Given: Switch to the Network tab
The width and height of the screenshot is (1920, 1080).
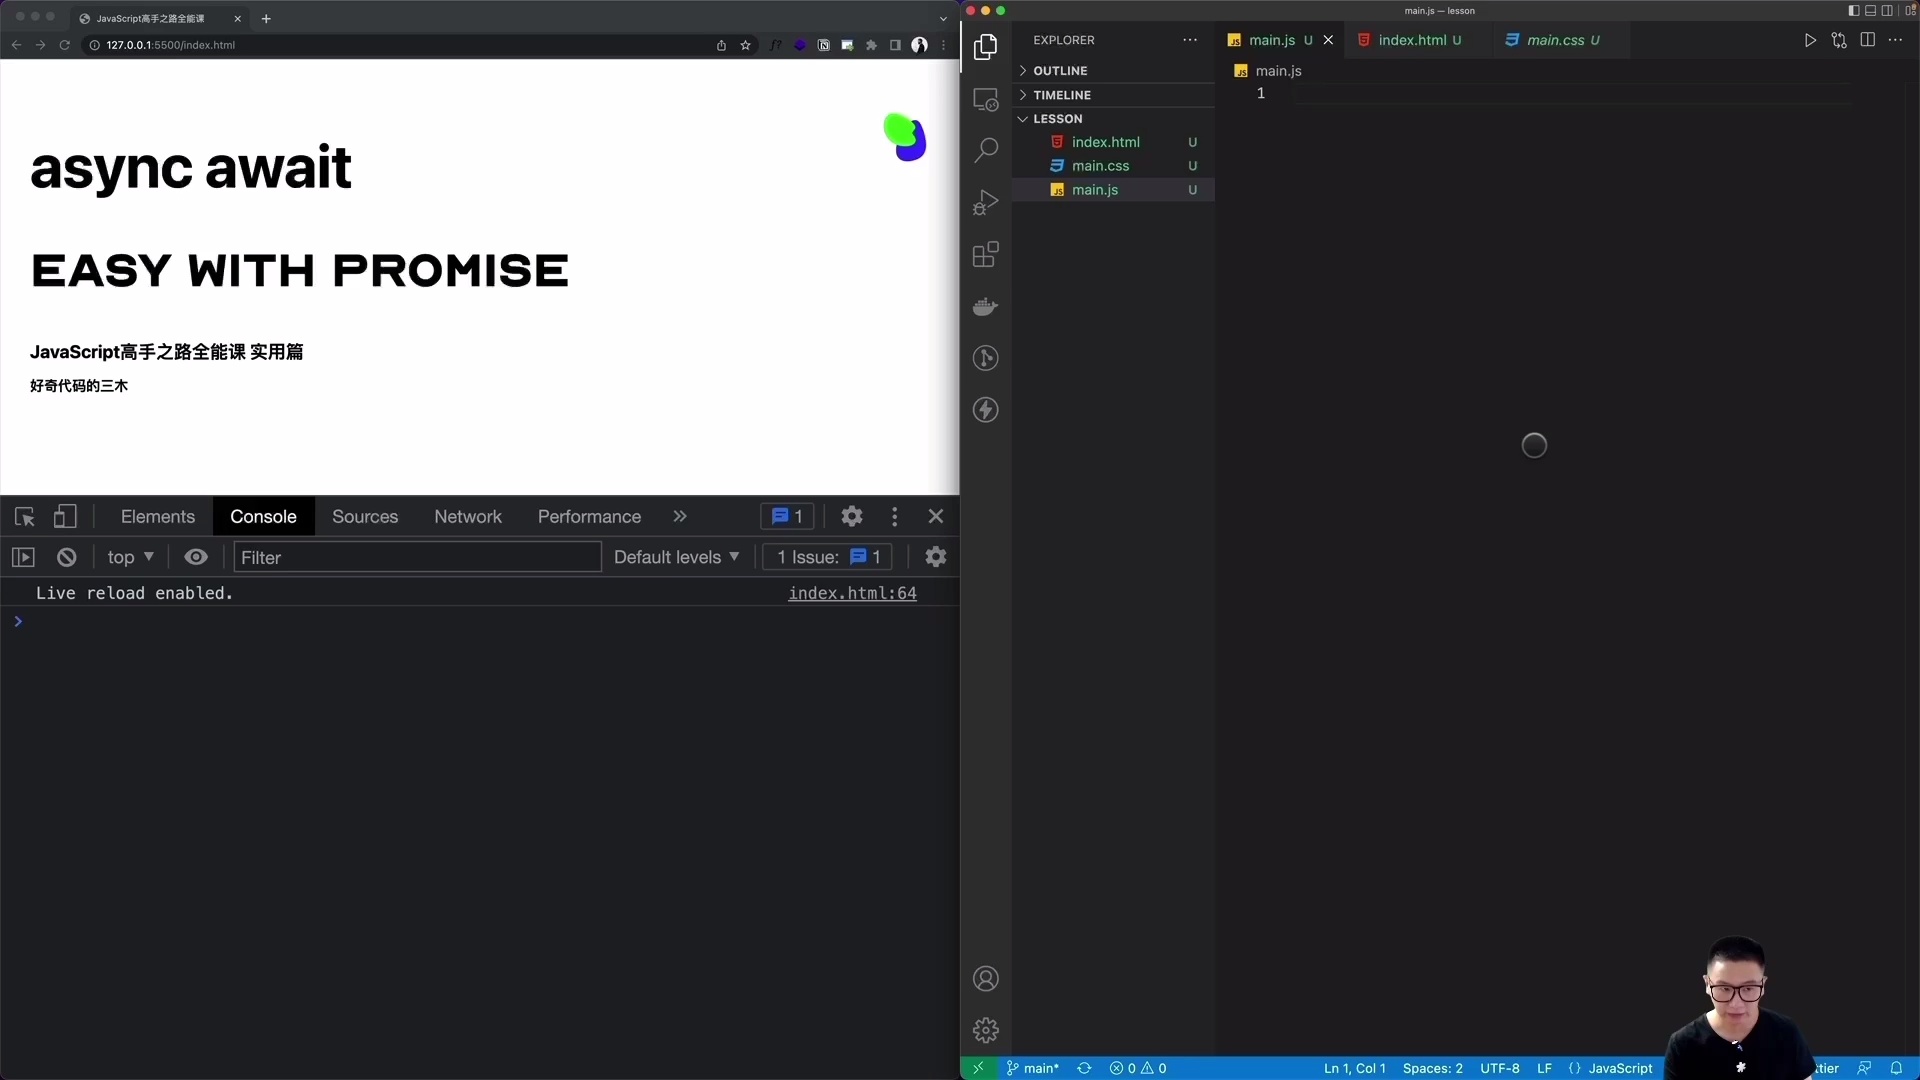Looking at the screenshot, I should click(x=468, y=517).
